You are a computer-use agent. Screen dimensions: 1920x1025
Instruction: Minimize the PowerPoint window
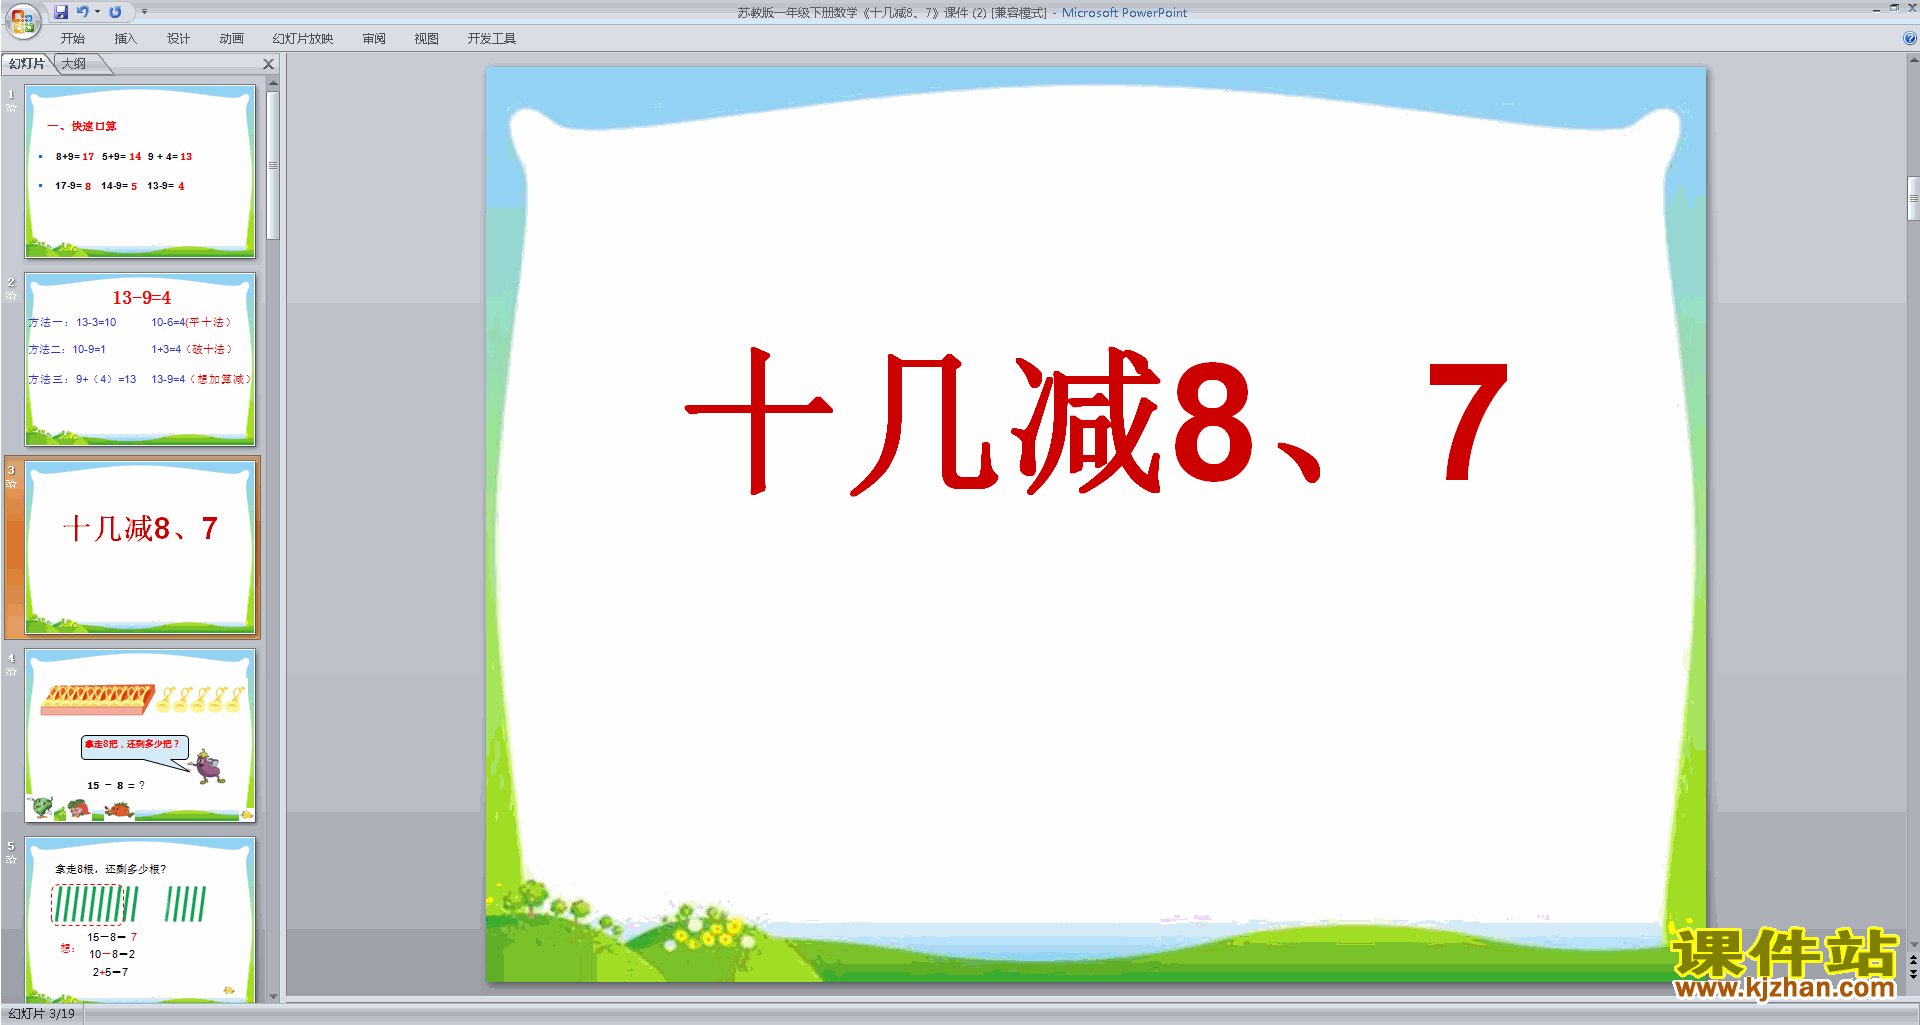(x=1876, y=9)
